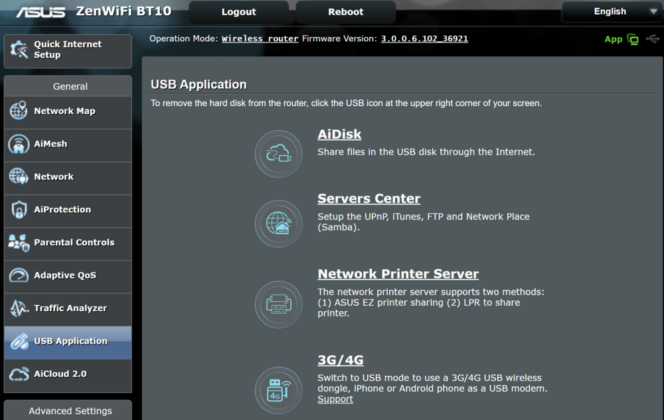Click the 'ASUS EZ printer sharing' description
The width and height of the screenshot is (664, 420).
pyautogui.click(x=431, y=303)
